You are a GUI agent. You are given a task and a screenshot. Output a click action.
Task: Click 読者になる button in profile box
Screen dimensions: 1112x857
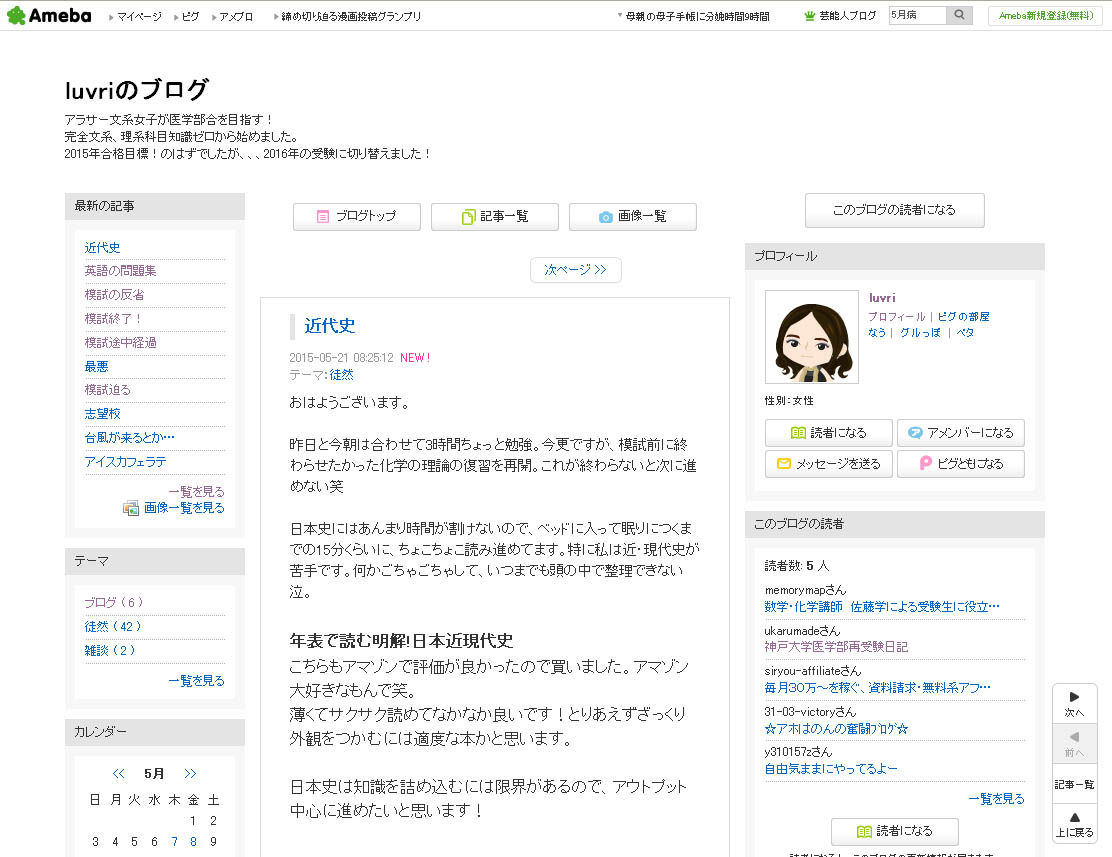828,433
